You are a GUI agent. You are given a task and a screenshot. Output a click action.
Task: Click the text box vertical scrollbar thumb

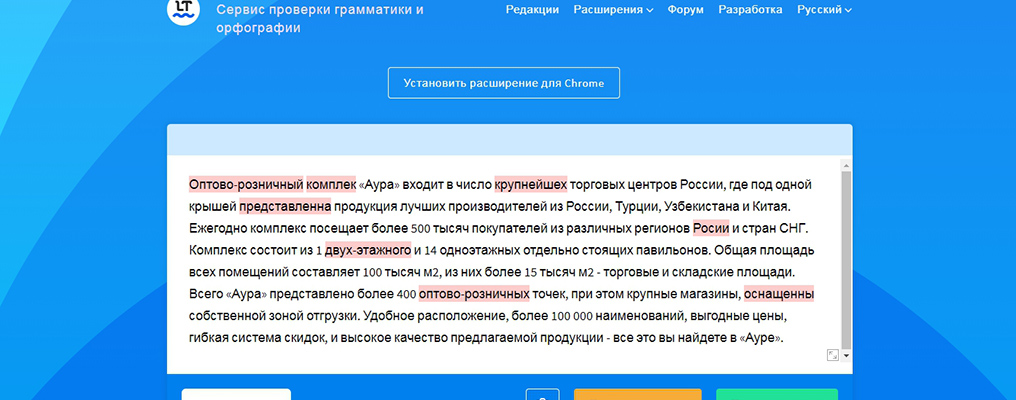click(846, 259)
